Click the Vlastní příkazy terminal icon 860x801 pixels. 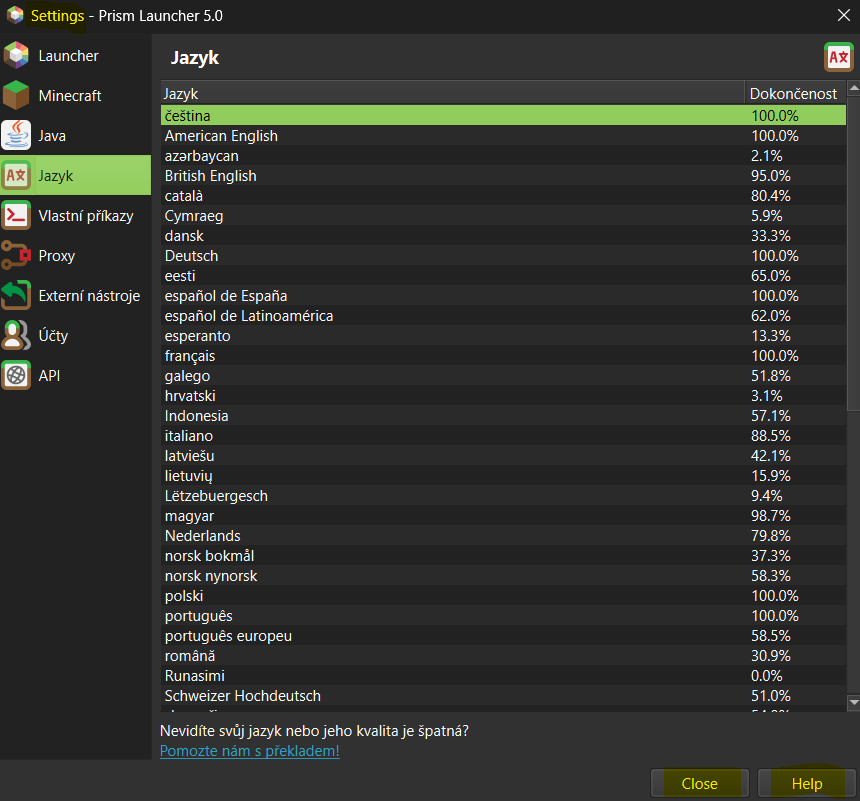point(18,215)
